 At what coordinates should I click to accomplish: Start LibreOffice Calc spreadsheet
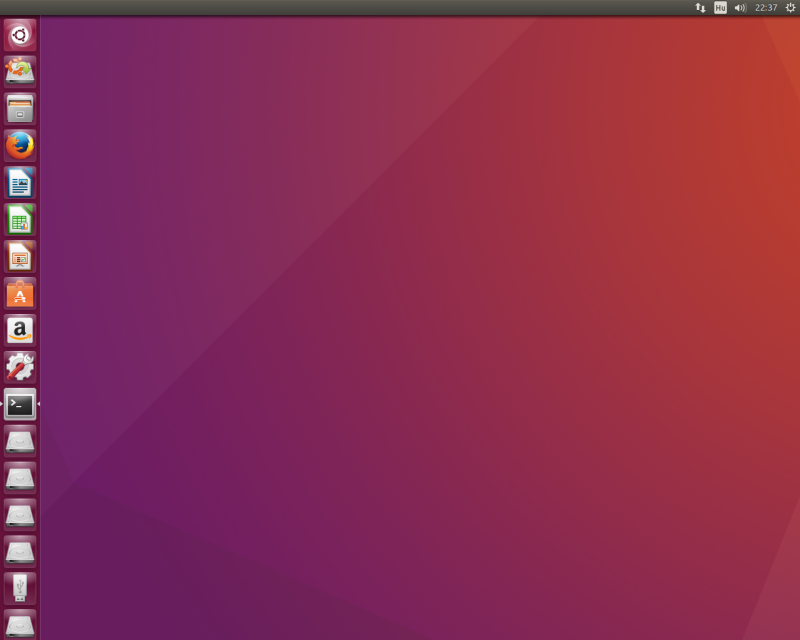(20, 219)
